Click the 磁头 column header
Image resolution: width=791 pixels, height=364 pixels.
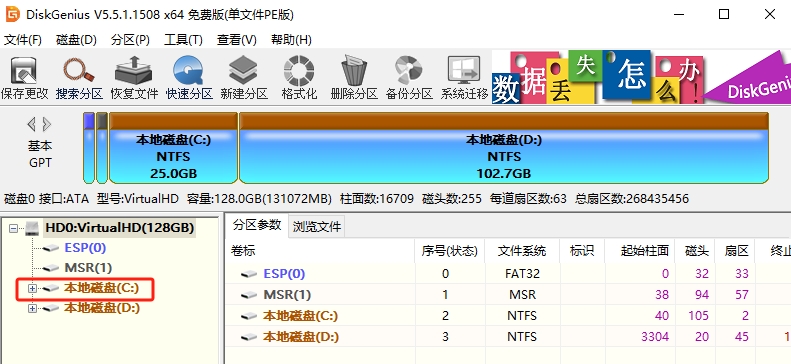click(x=696, y=251)
